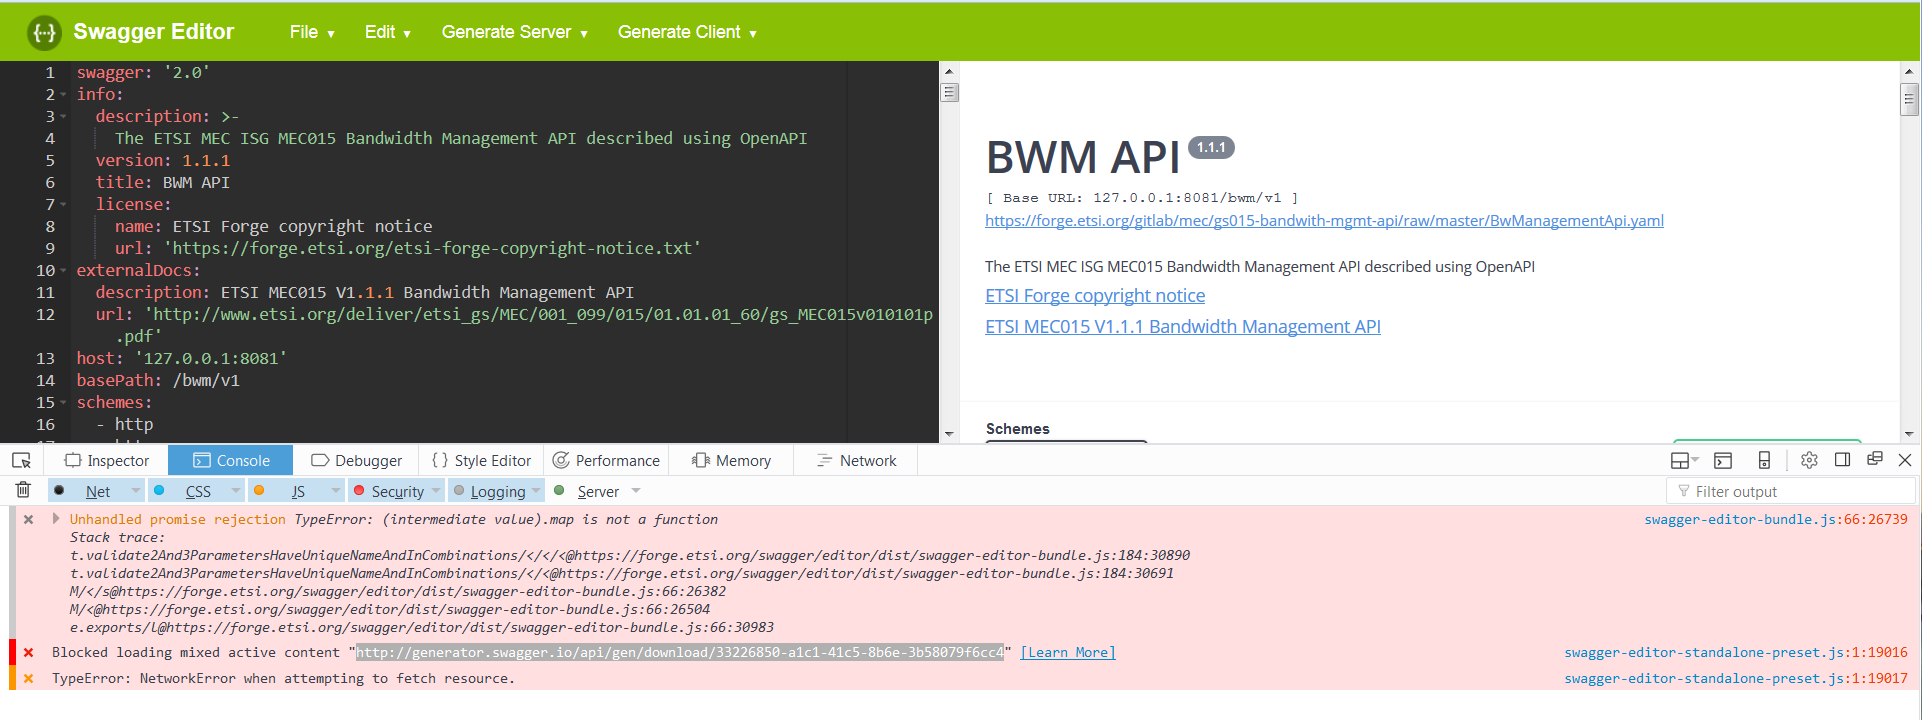This screenshot has height=720, width=1922.
Task: Activate the element picker icon in devtools
Action: click(21, 460)
